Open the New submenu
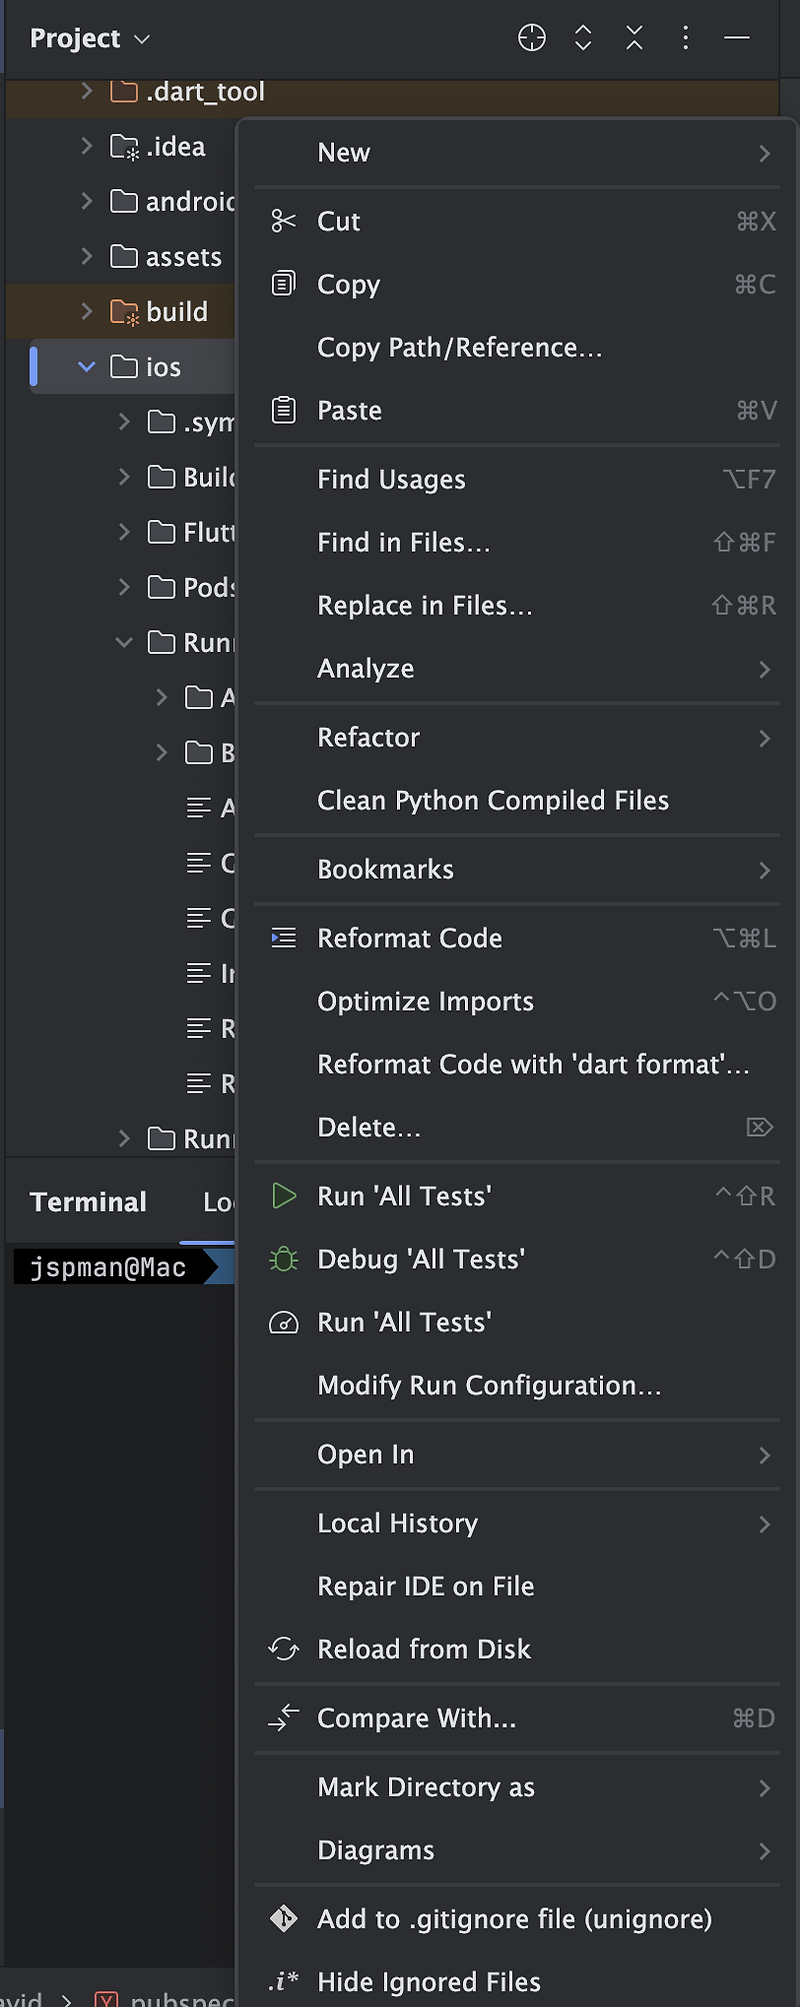800x2007 pixels. pos(517,153)
